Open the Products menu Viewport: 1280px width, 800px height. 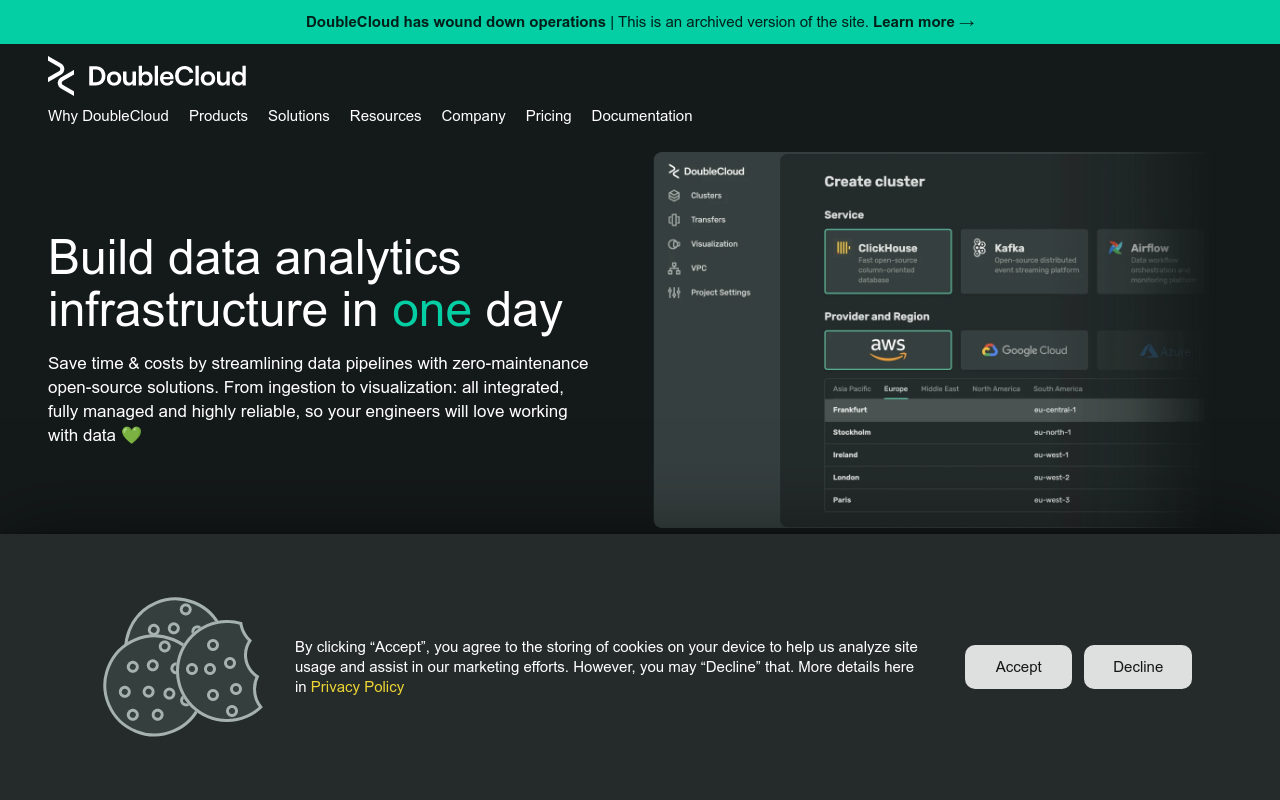[x=218, y=116]
